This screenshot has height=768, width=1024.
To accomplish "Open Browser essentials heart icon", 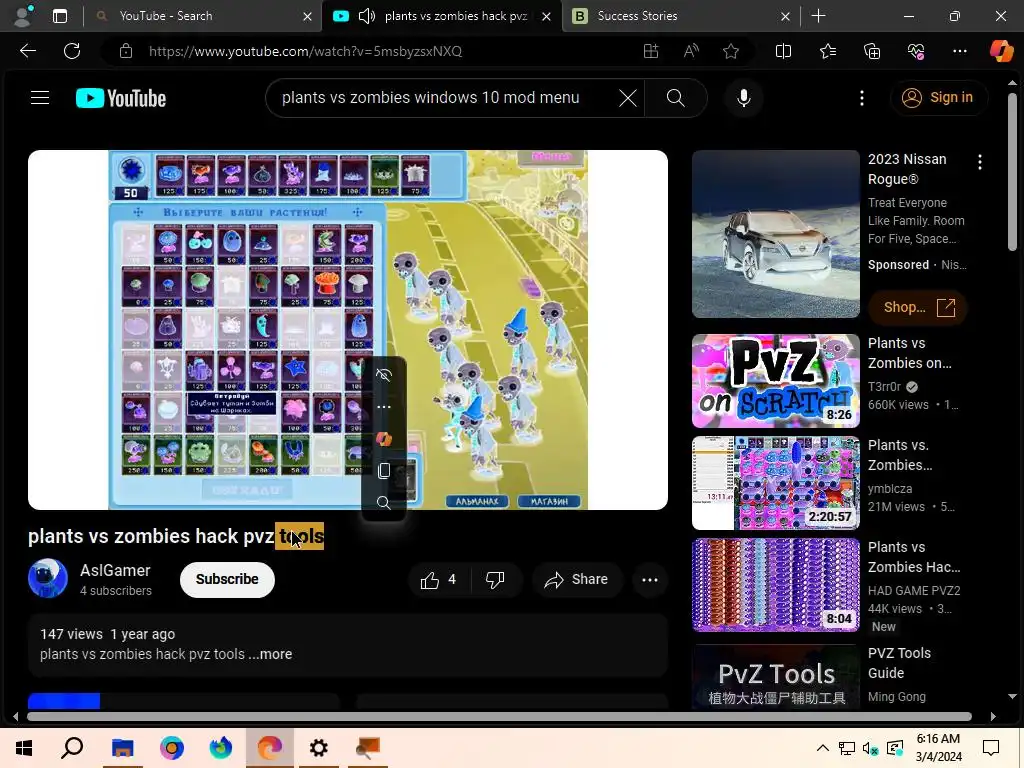I will pyautogui.click(x=916, y=51).
